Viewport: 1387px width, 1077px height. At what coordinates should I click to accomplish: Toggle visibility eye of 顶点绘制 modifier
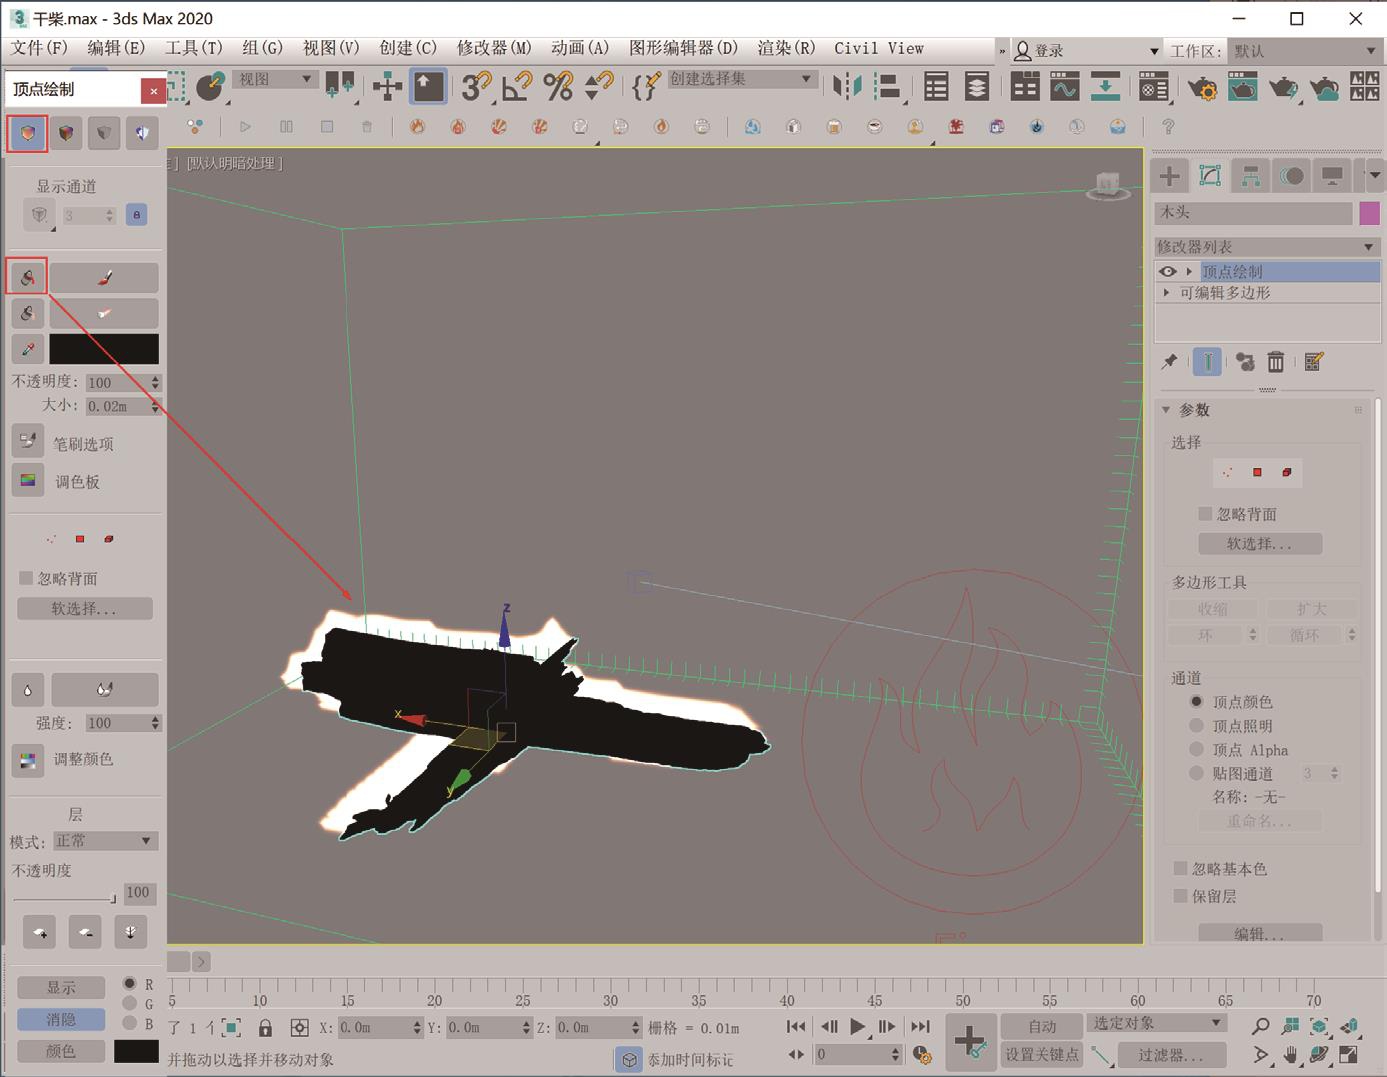(x=1167, y=271)
